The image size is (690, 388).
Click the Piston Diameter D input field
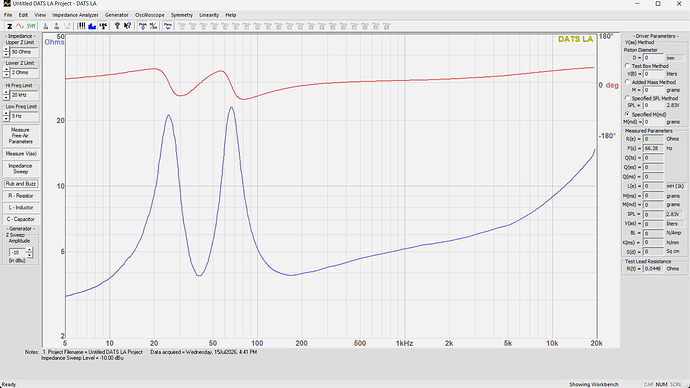653,58
